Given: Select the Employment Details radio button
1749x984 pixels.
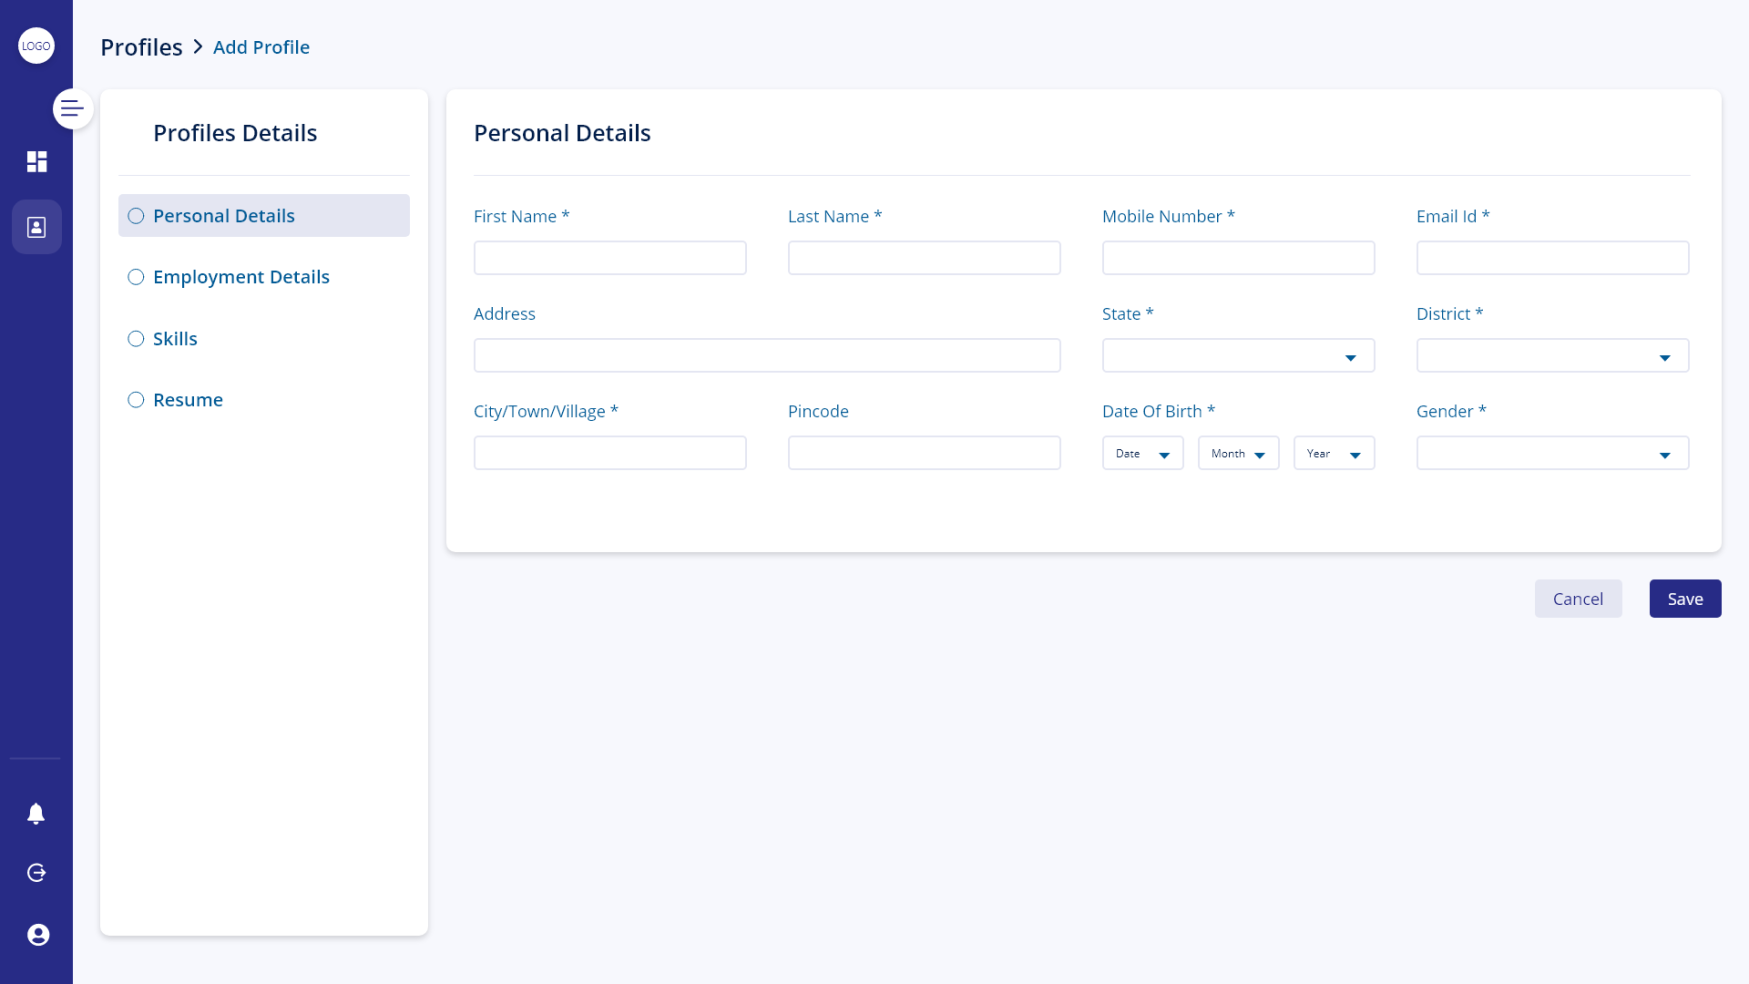Looking at the screenshot, I should point(135,277).
